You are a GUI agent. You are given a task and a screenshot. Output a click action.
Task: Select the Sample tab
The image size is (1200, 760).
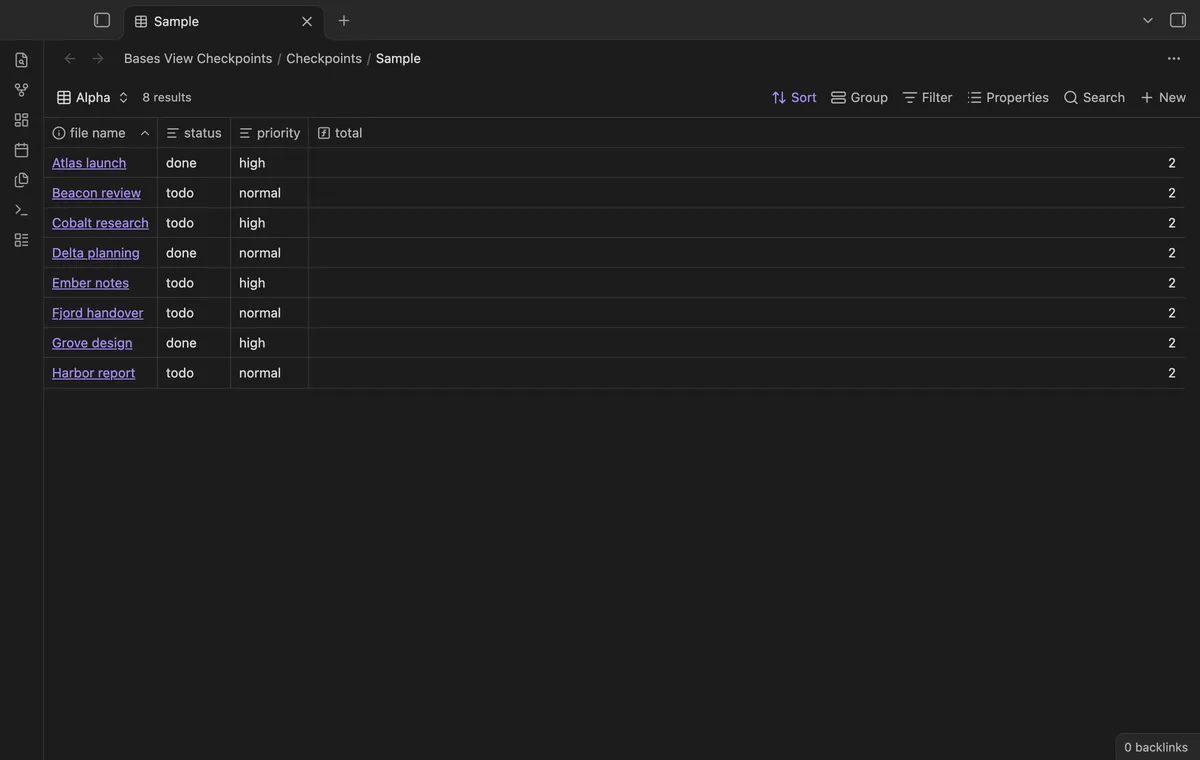pos(223,21)
